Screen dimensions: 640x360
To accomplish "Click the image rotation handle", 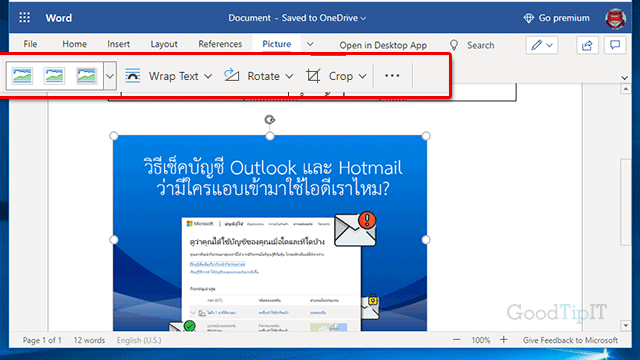I will click(x=270, y=120).
